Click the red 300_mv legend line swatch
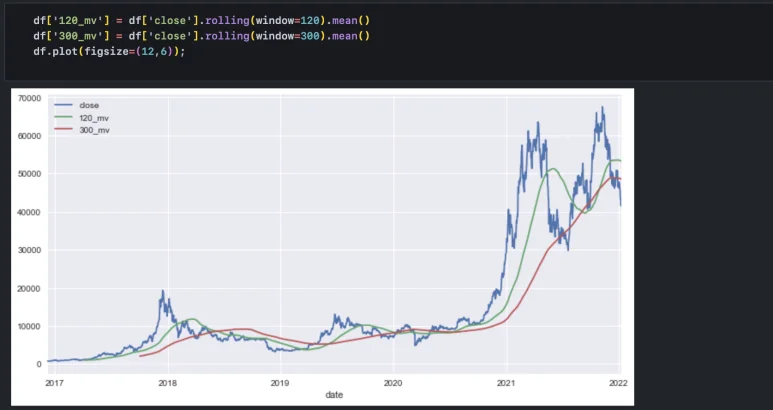 (65, 130)
